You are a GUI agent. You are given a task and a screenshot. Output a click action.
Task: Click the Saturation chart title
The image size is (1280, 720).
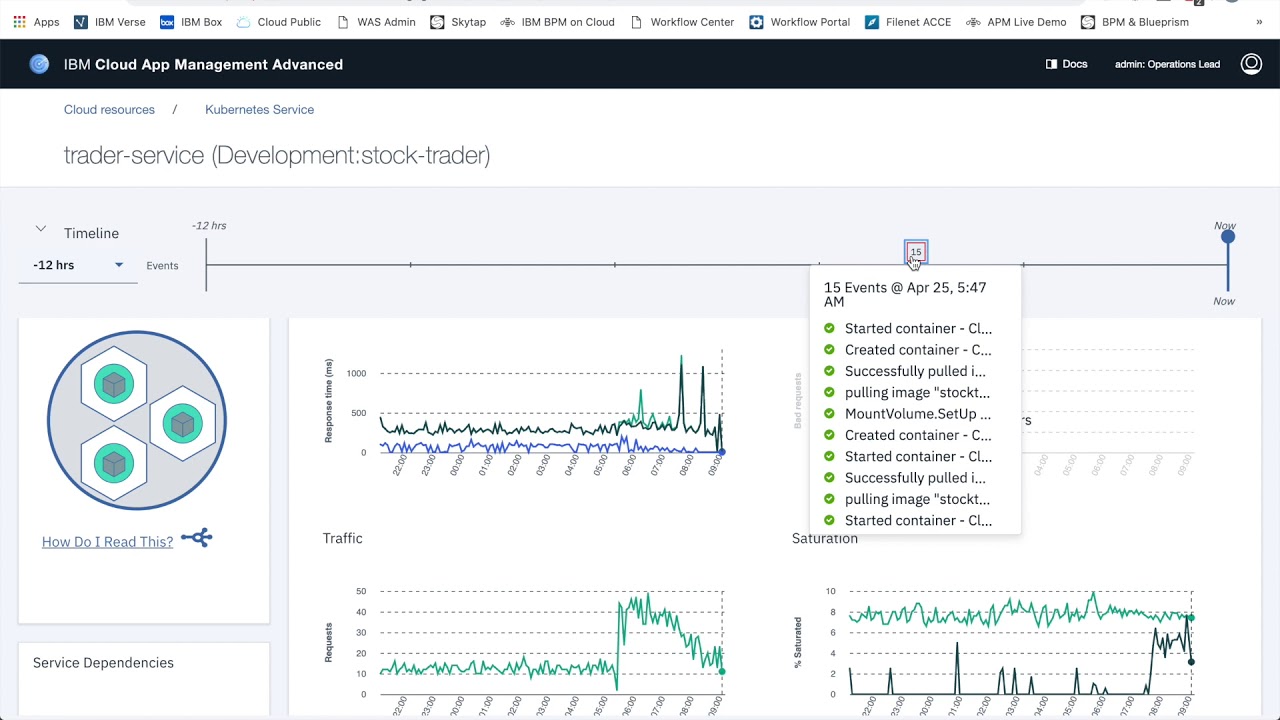(825, 538)
